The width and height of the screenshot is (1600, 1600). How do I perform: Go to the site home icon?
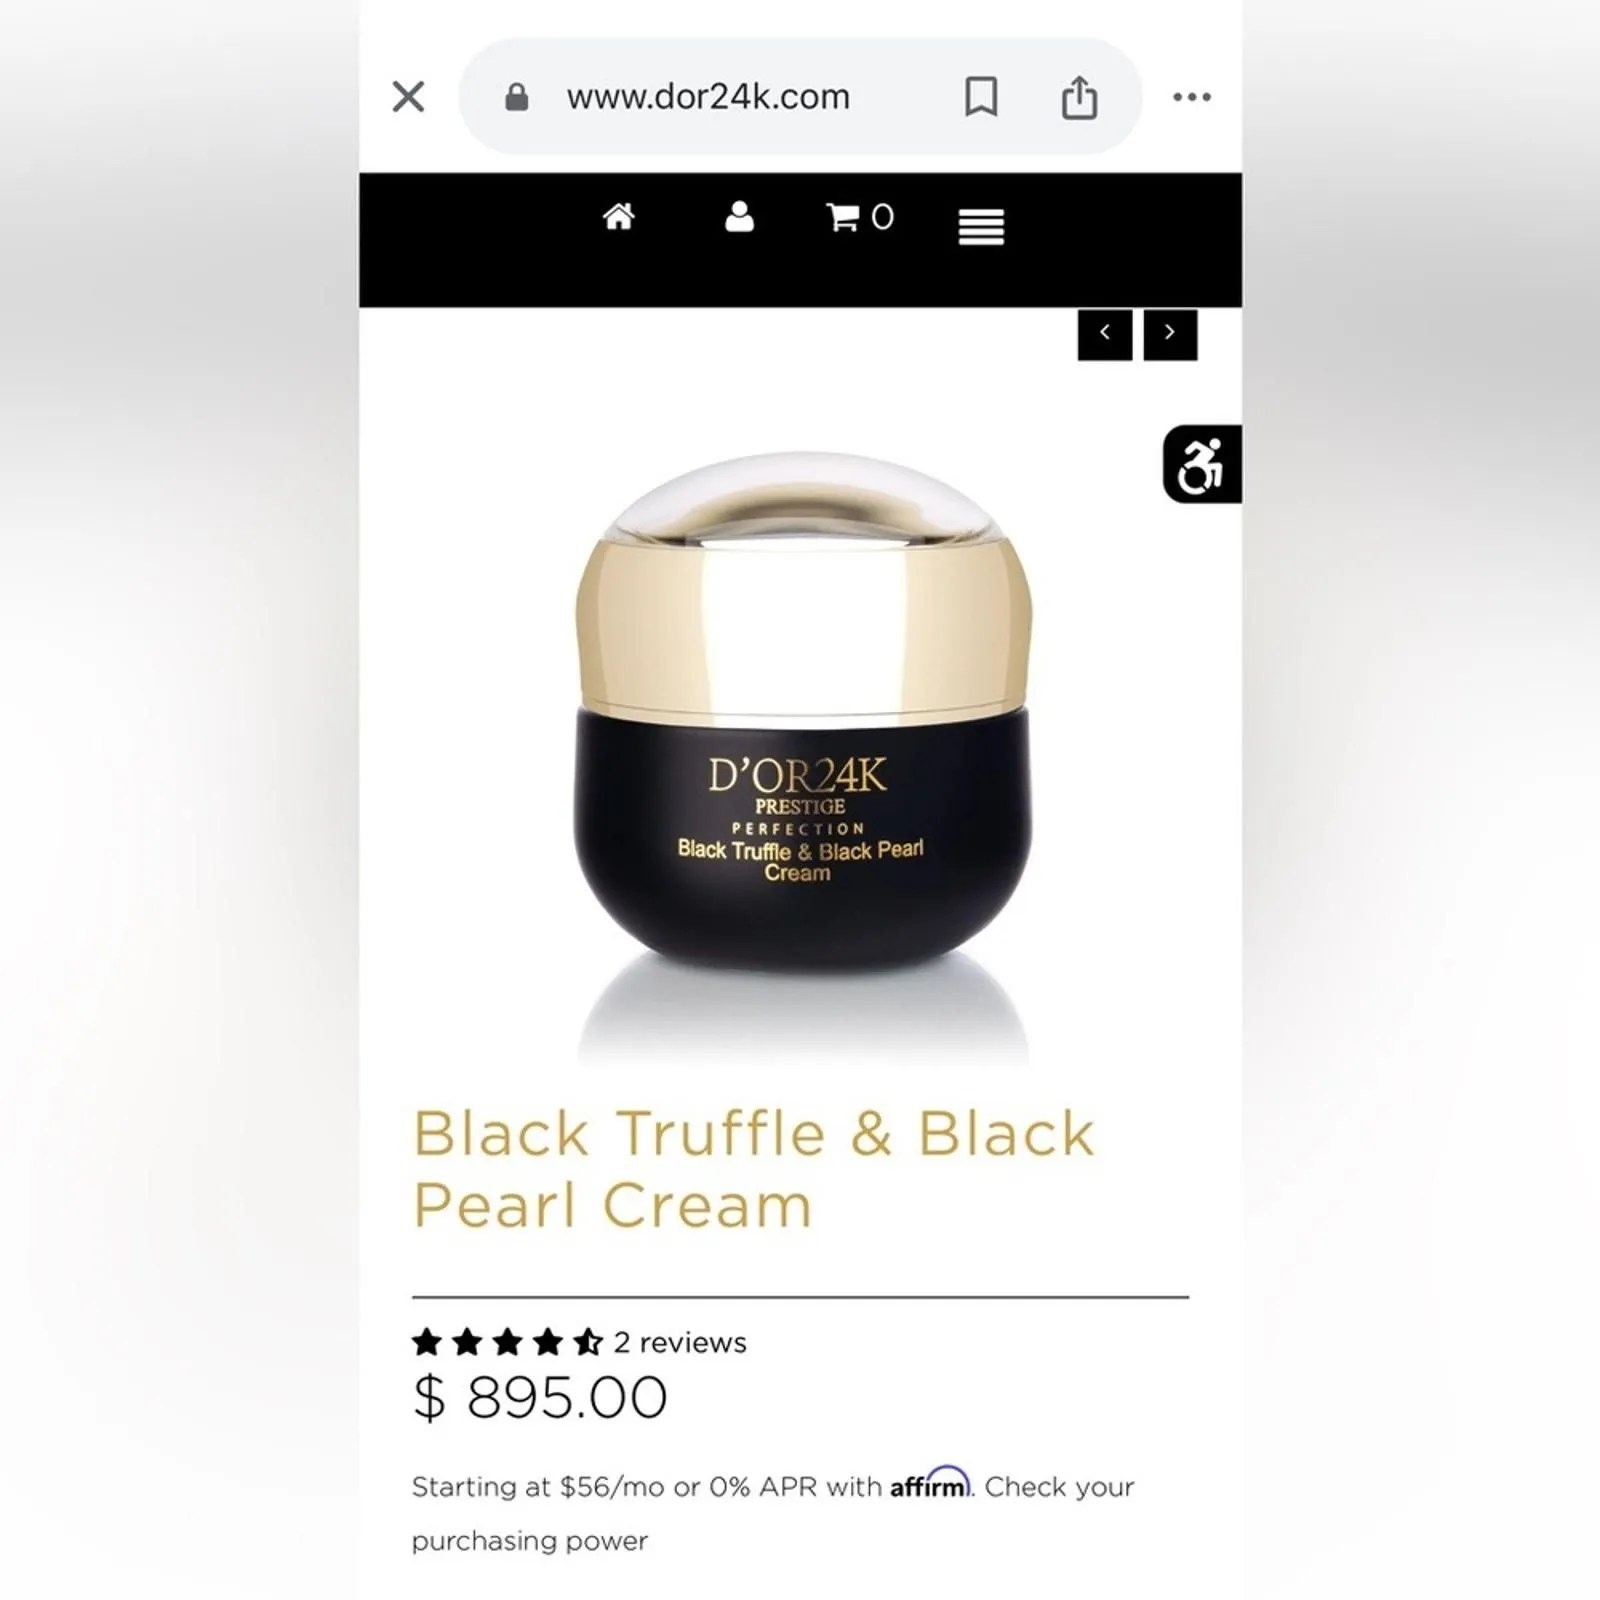pos(619,216)
